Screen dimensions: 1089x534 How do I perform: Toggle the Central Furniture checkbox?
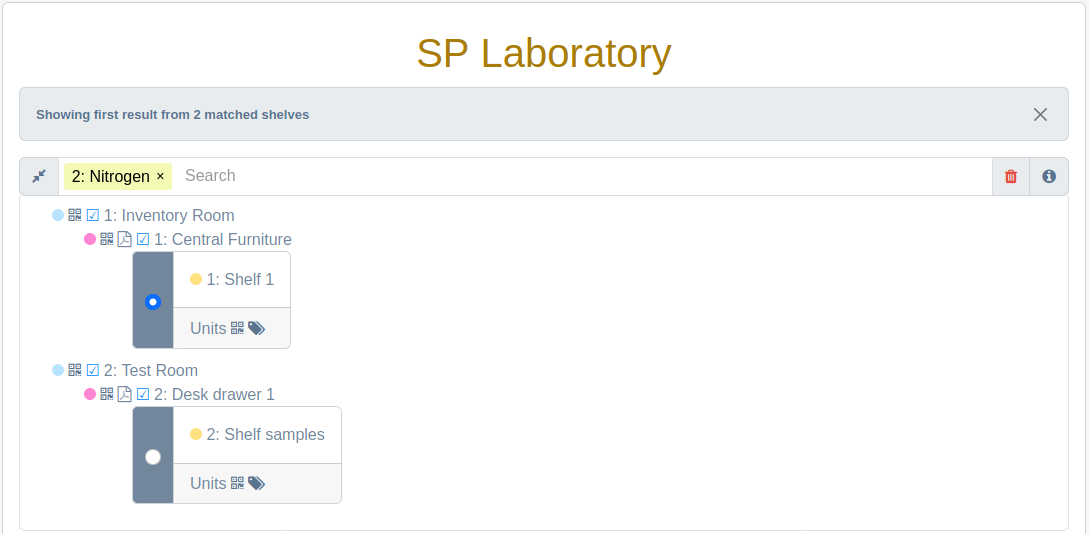pyautogui.click(x=143, y=240)
